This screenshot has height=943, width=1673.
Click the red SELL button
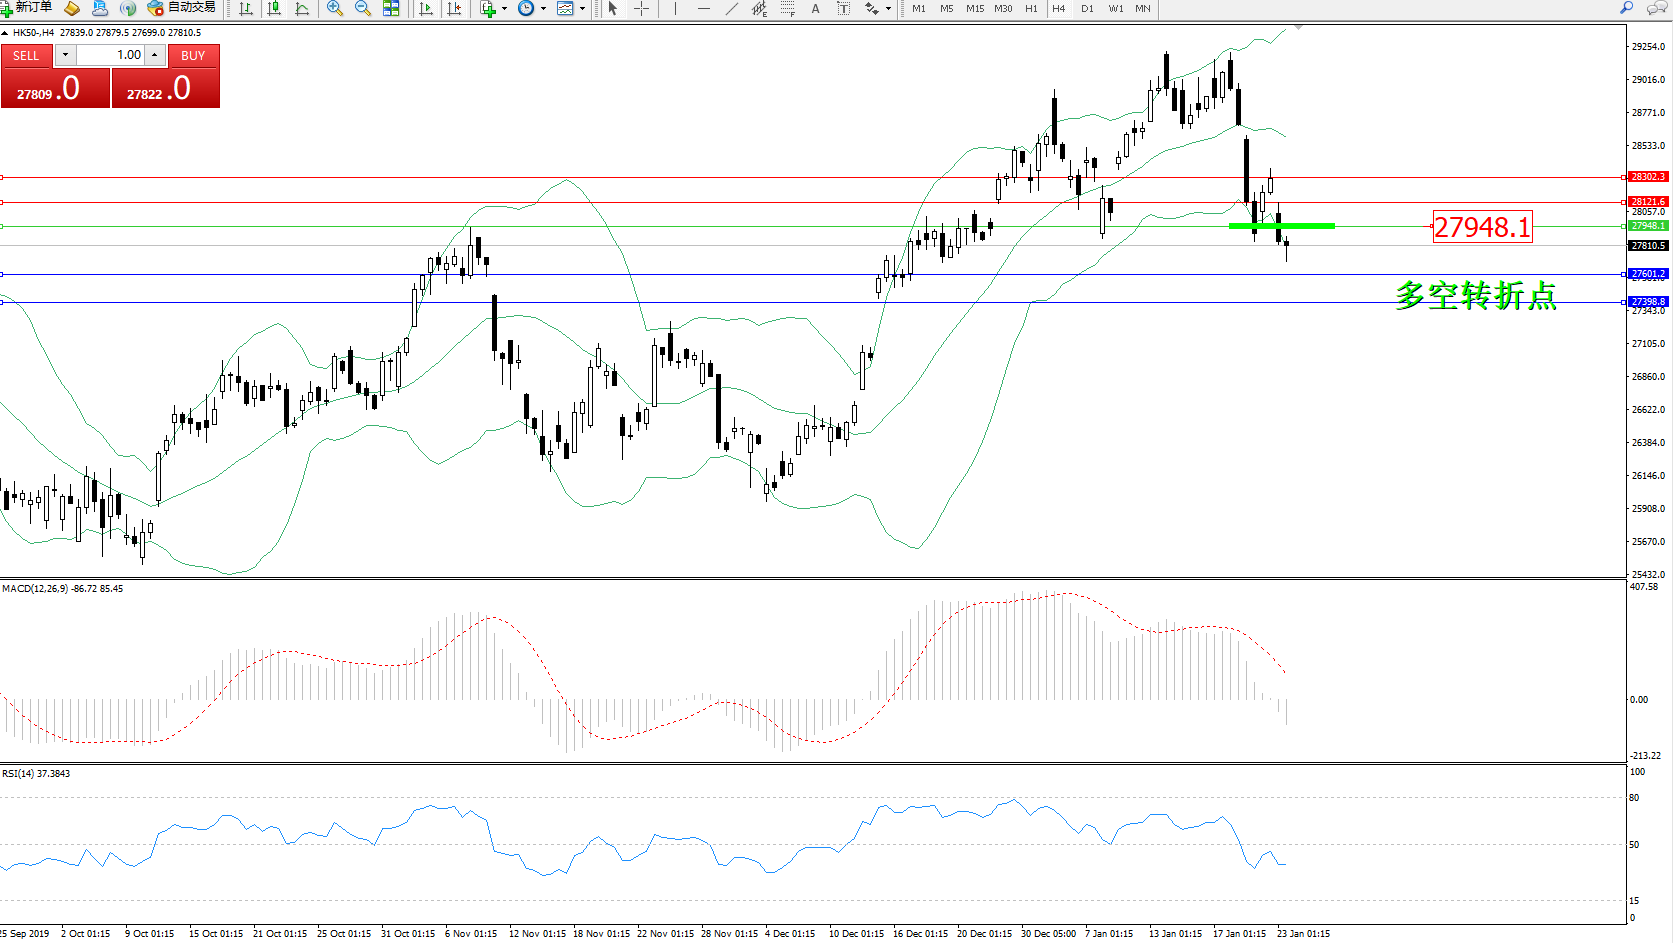pos(26,56)
